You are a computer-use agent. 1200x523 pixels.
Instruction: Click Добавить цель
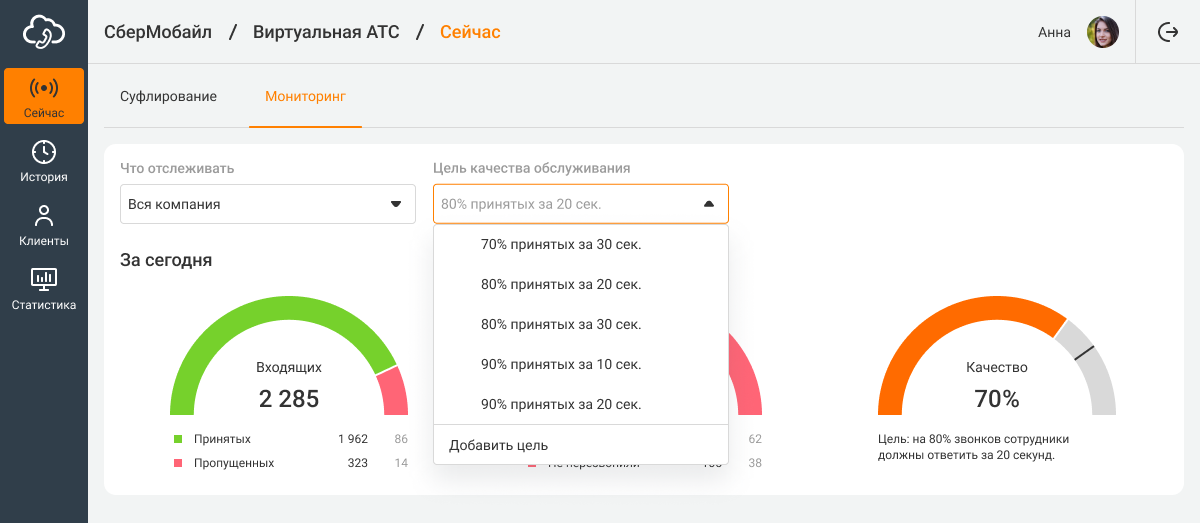(498, 445)
